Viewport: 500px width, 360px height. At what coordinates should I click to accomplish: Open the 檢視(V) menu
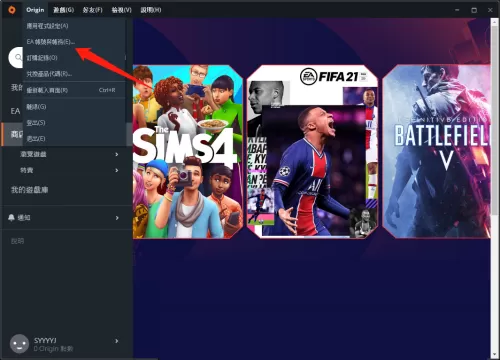click(121, 10)
